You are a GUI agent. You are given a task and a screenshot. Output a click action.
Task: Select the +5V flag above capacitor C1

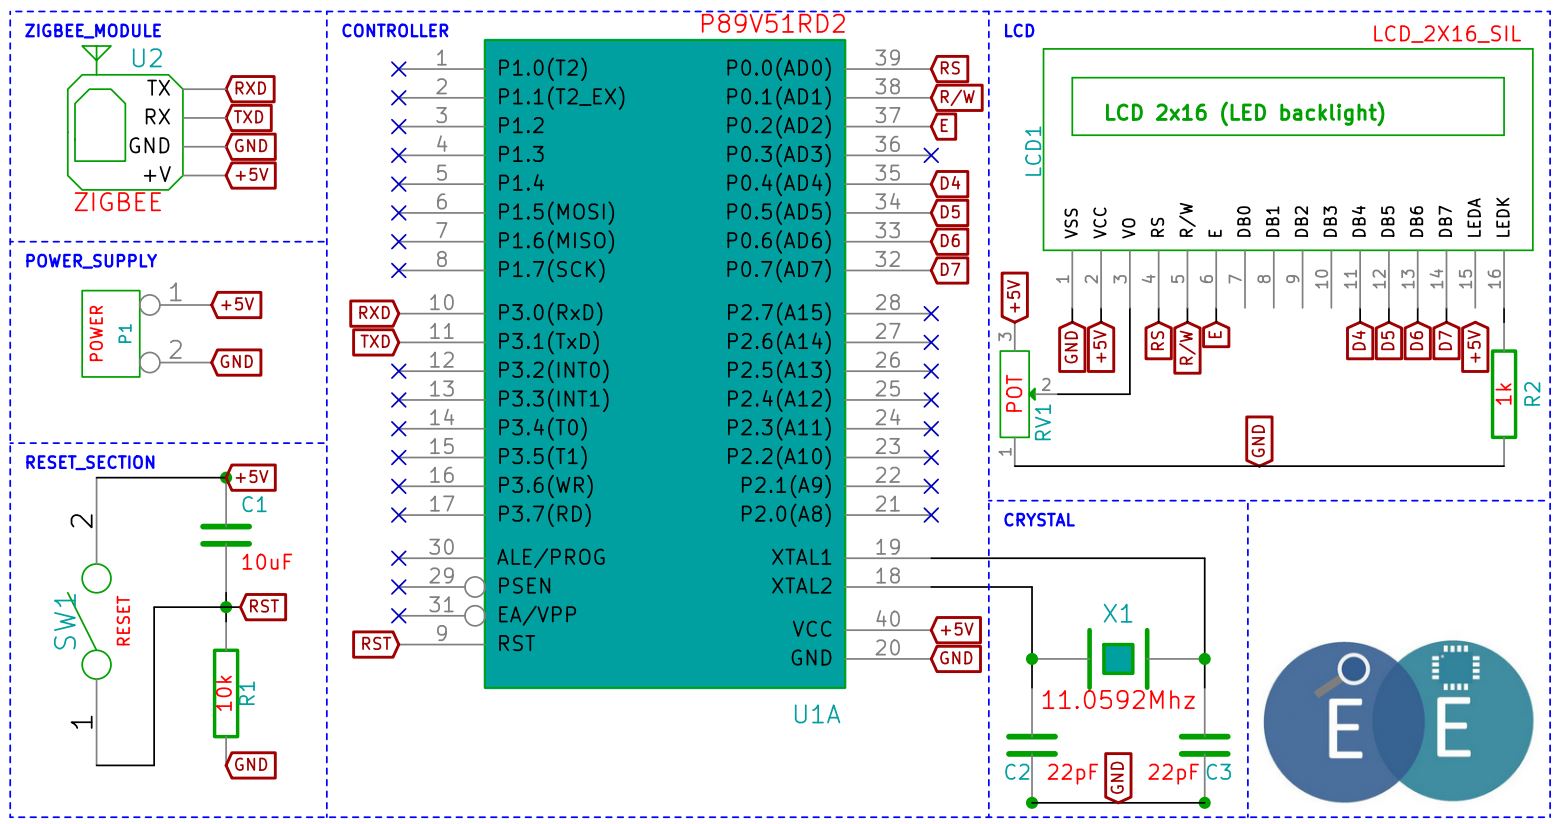pyautogui.click(x=251, y=477)
